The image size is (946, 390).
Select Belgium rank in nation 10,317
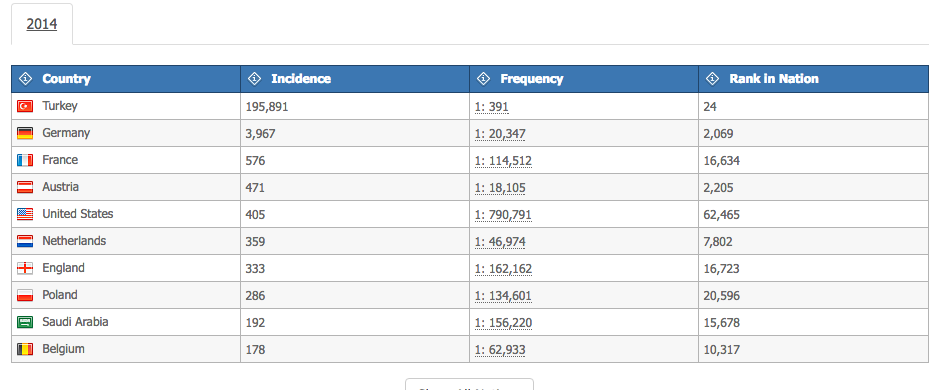[x=722, y=350]
